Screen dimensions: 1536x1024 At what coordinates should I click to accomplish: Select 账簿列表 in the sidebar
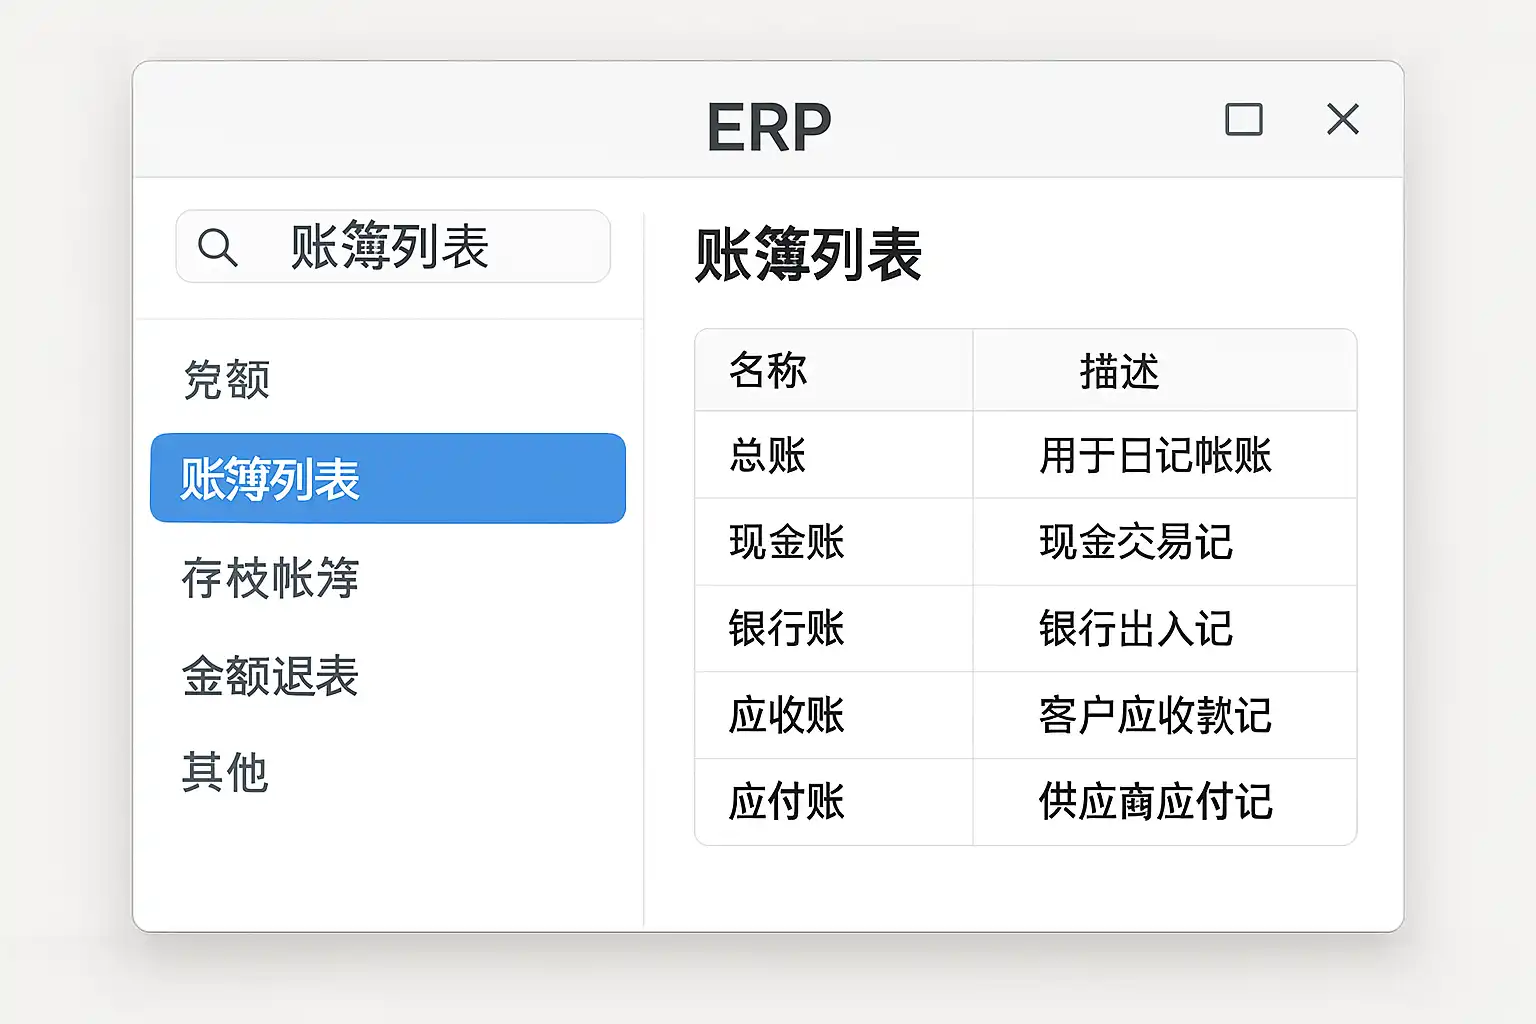387,478
